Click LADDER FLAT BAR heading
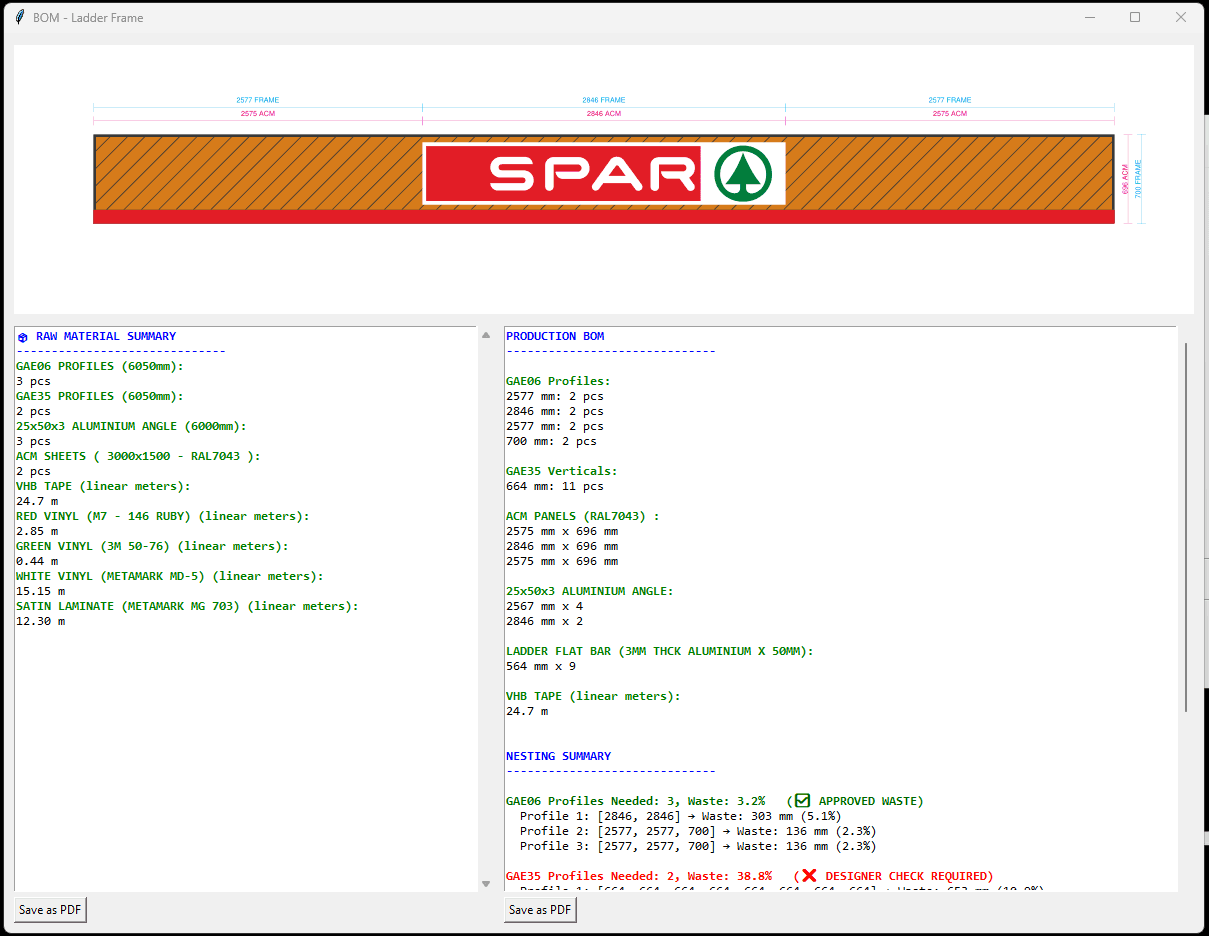 (660, 651)
